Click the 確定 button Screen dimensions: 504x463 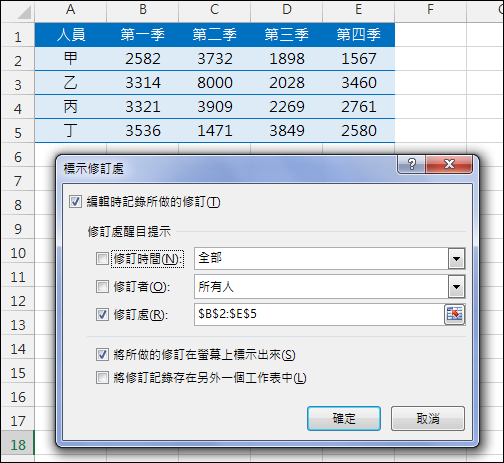pyautogui.click(x=344, y=418)
